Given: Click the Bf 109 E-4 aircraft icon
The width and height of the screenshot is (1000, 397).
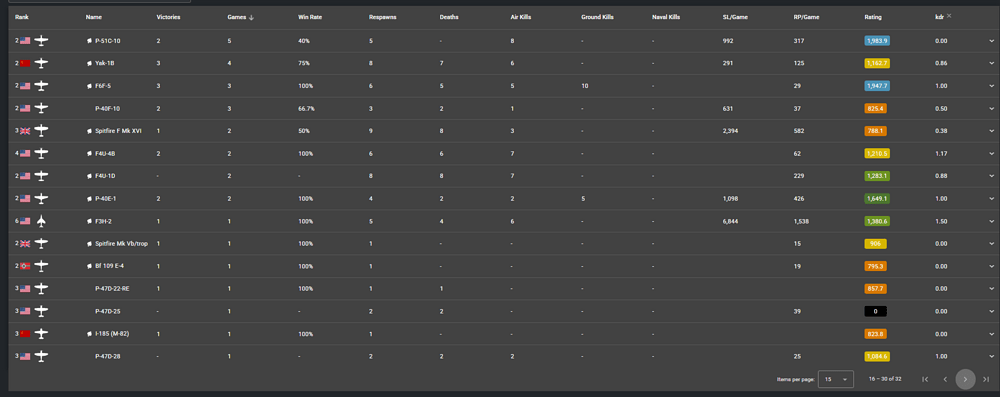Looking at the screenshot, I should coord(41,266).
